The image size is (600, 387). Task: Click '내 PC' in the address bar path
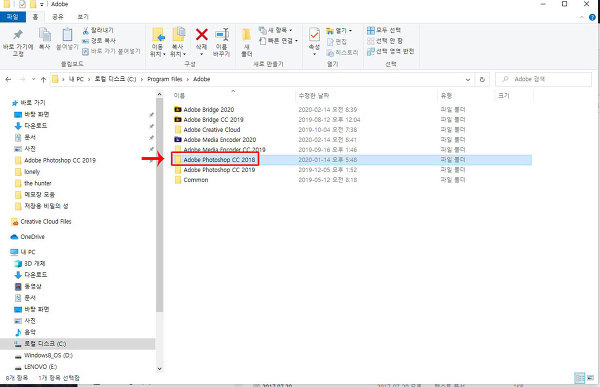(76, 79)
